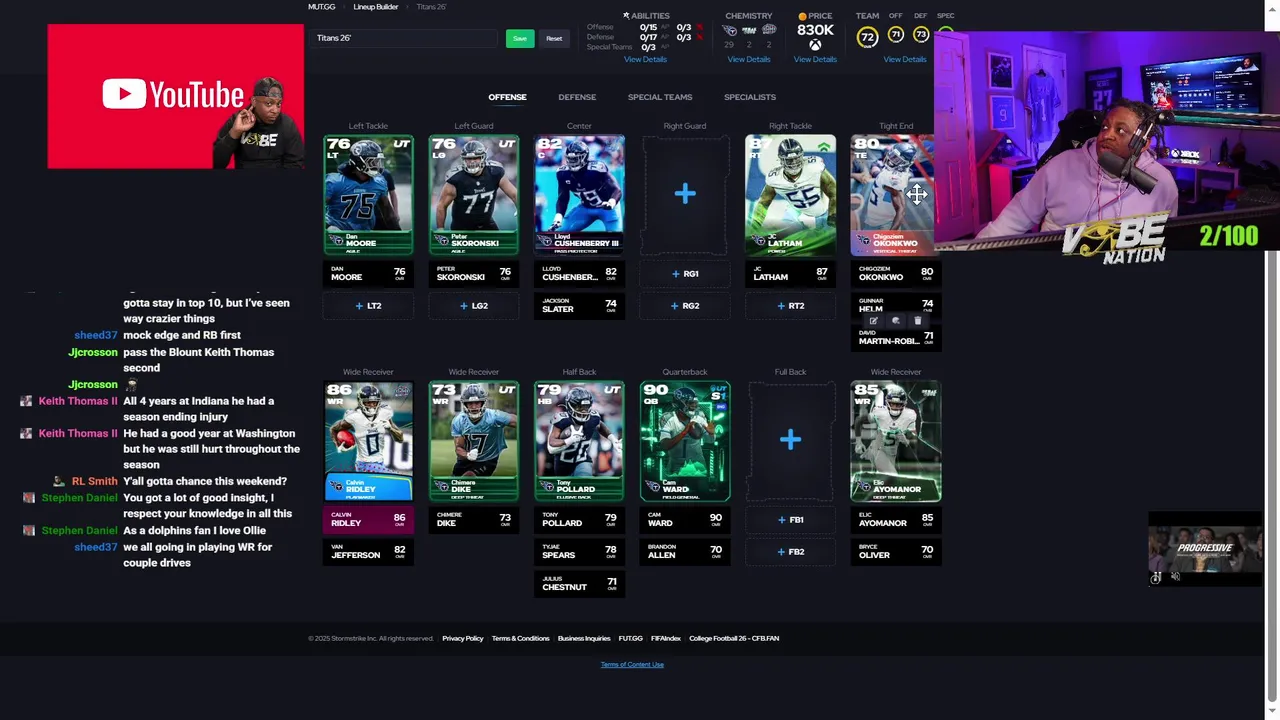Add a player to the Full Back slot
This screenshot has width=1280, height=720.
click(x=790, y=440)
